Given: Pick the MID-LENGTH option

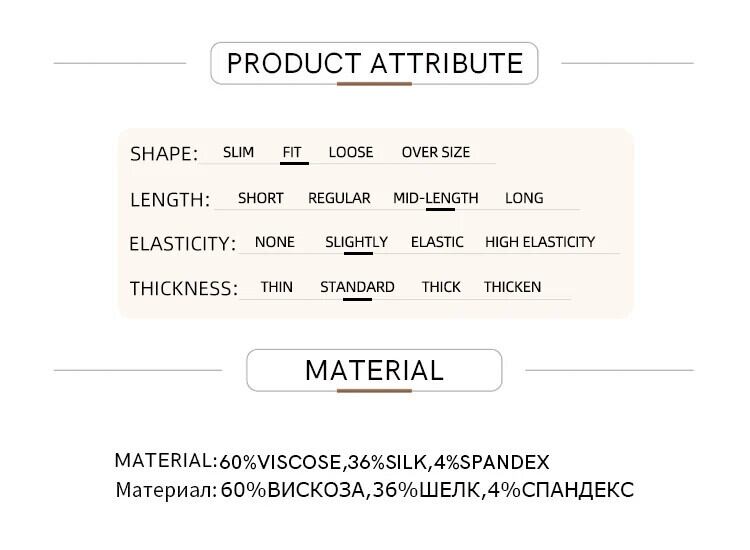Looking at the screenshot, I should pyautogui.click(x=436, y=198).
